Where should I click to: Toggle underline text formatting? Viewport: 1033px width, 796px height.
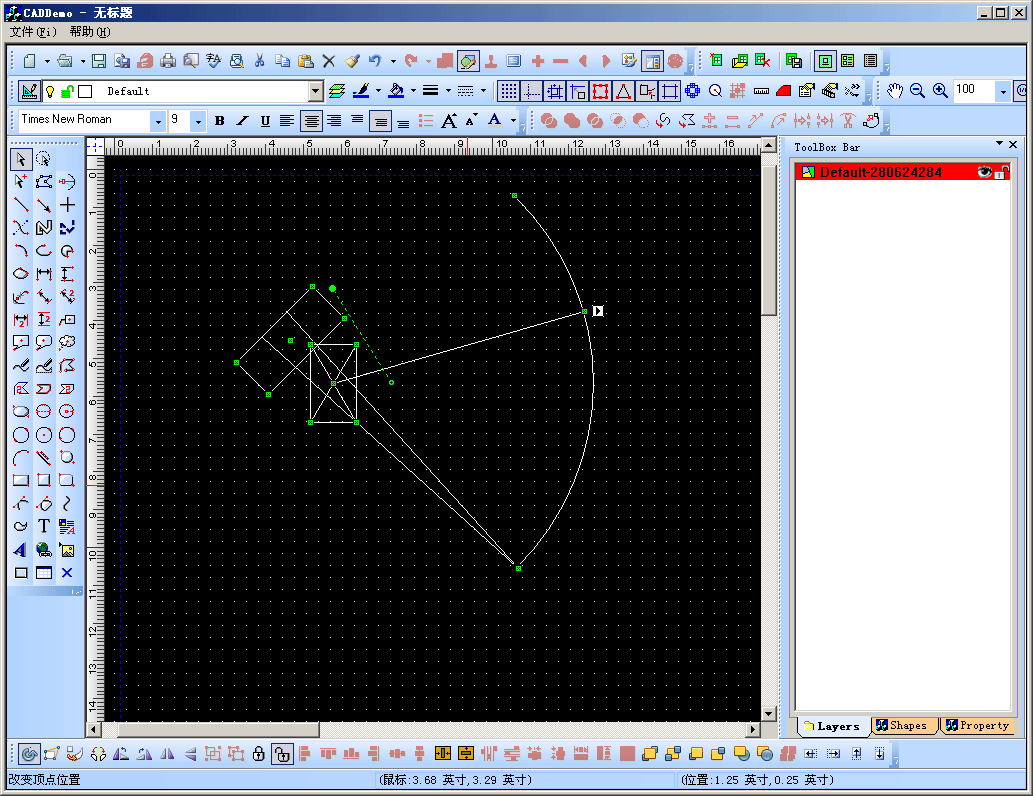click(x=265, y=121)
